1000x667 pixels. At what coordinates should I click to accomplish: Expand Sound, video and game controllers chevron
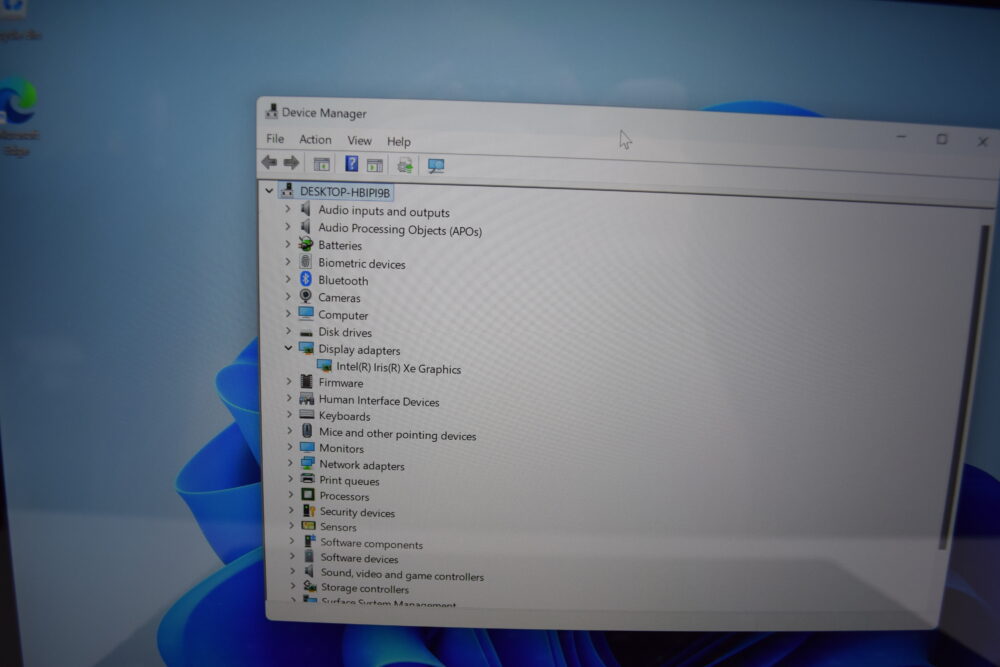coord(293,571)
